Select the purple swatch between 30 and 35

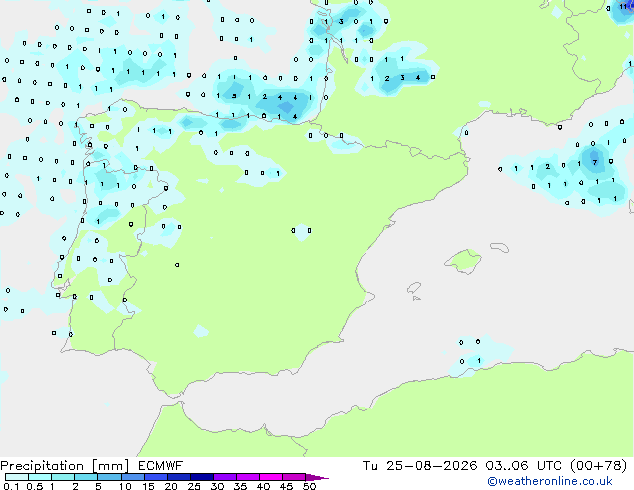[x=225, y=477]
